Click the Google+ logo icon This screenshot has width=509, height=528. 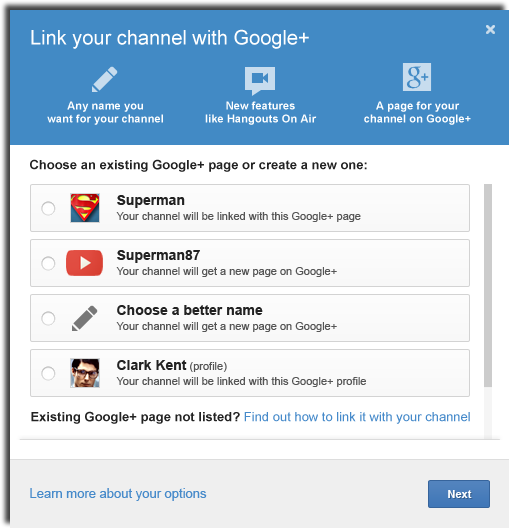tap(417, 77)
